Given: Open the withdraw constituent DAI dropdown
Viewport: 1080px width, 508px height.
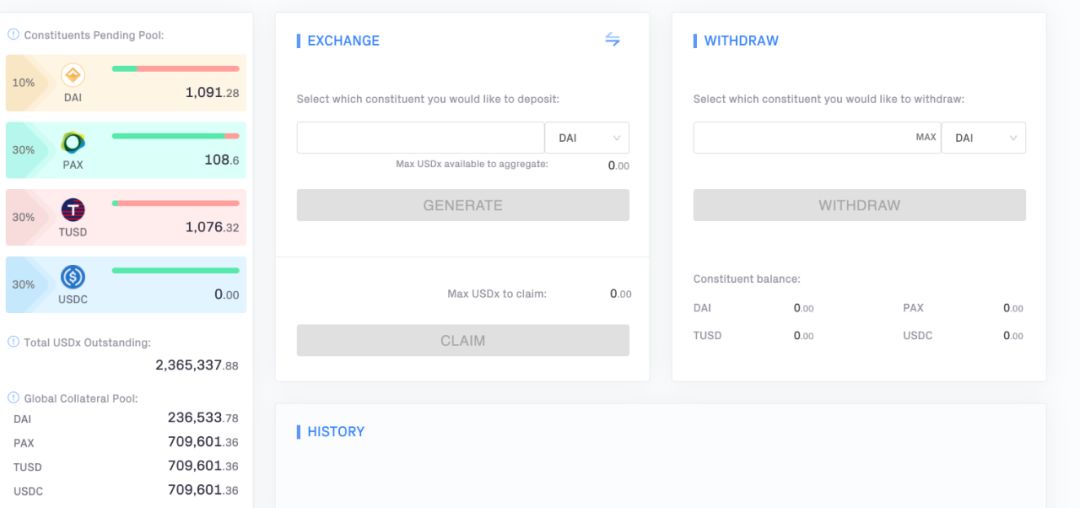Looking at the screenshot, I should tap(984, 138).
